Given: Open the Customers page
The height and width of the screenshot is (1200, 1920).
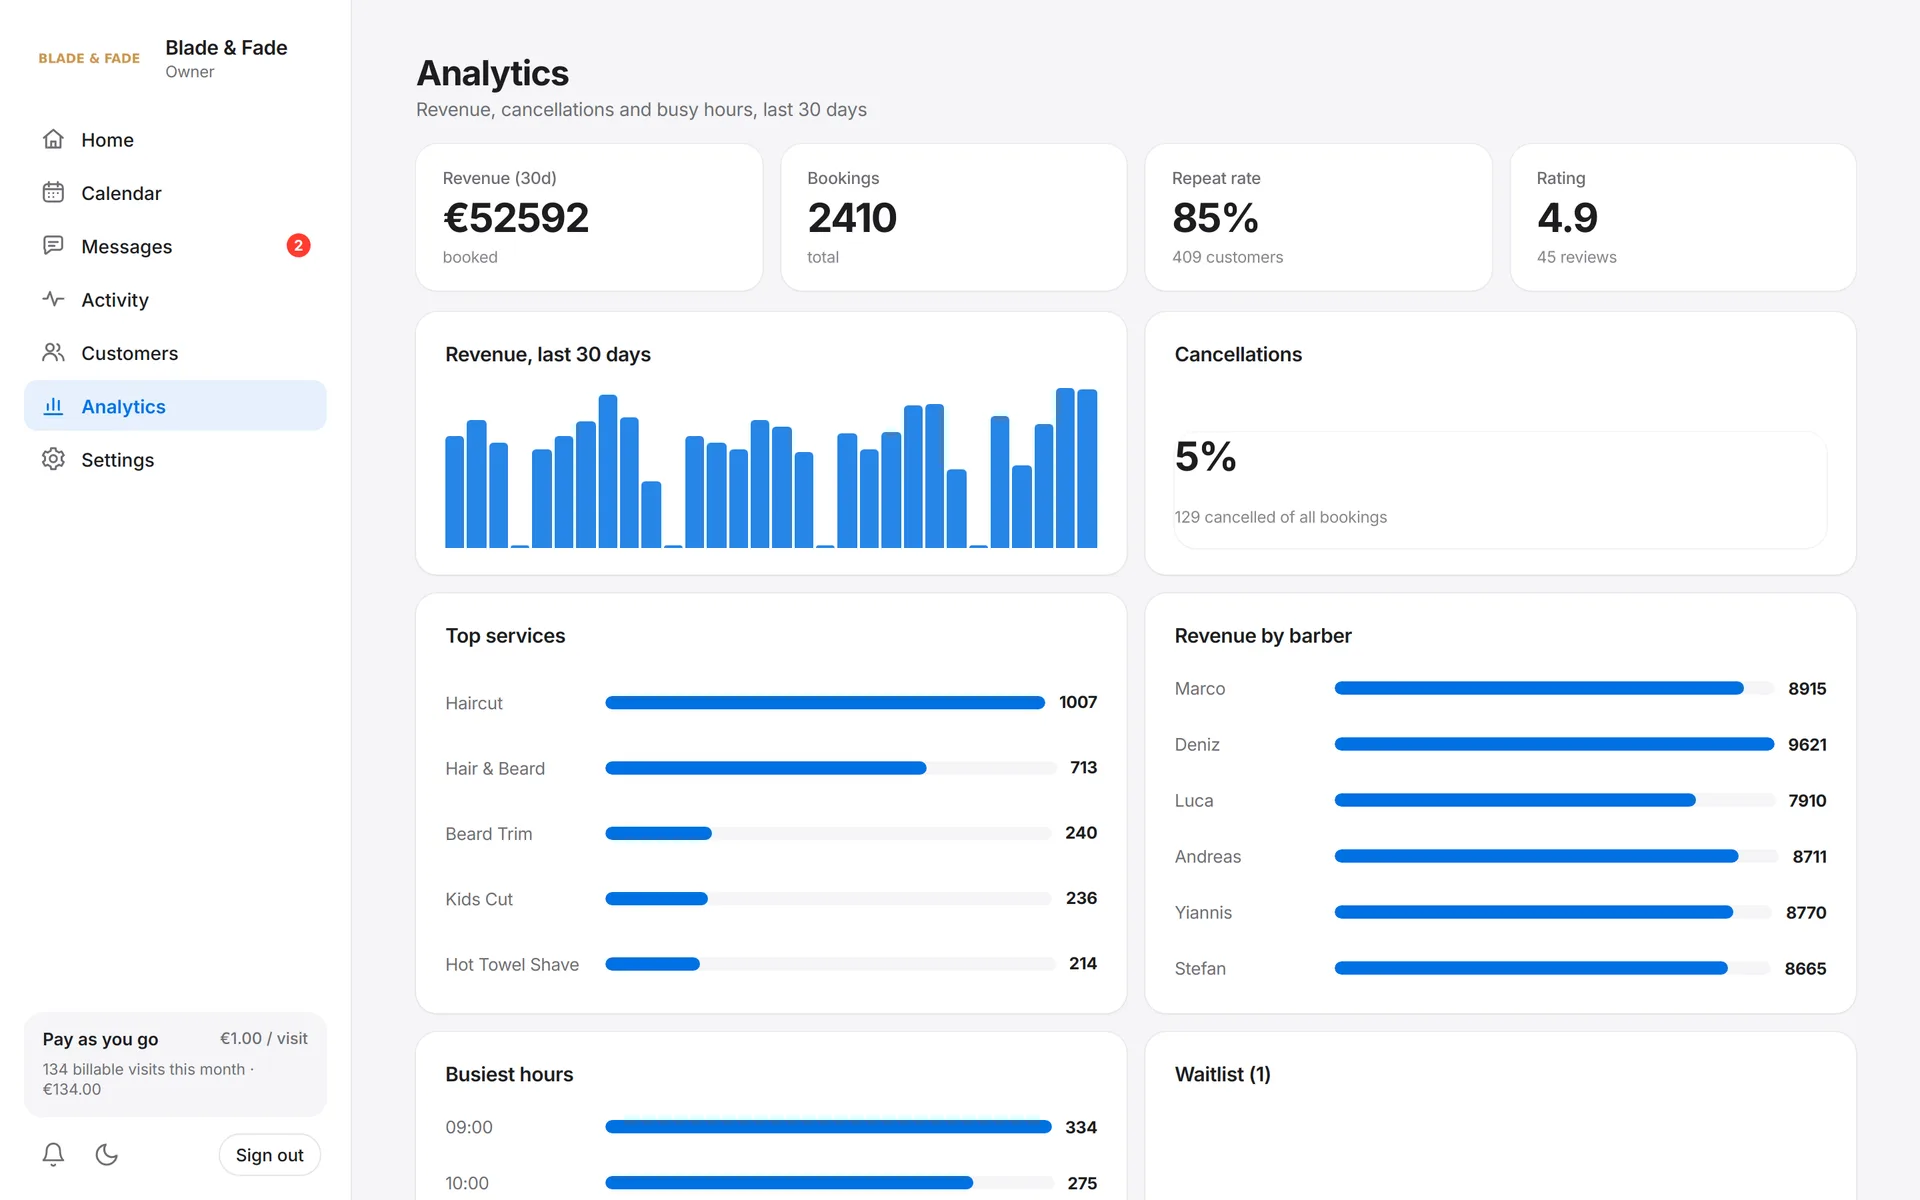Looking at the screenshot, I should [175, 352].
